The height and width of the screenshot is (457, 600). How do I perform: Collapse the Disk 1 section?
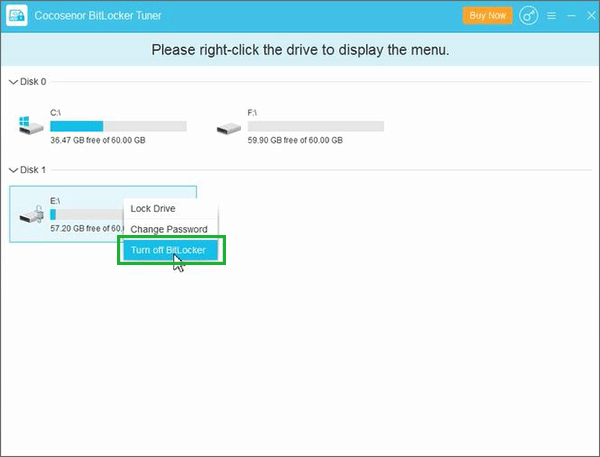pyautogui.click(x=13, y=170)
